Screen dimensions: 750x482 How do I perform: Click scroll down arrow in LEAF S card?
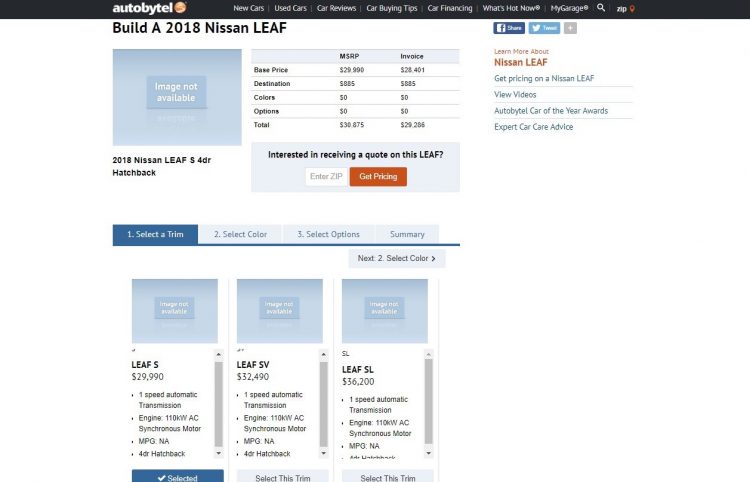tap(219, 453)
